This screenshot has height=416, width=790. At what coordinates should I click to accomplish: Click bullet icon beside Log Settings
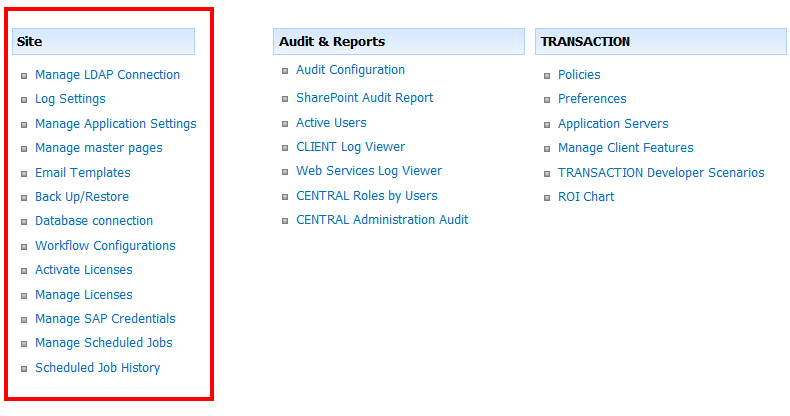coord(24,100)
